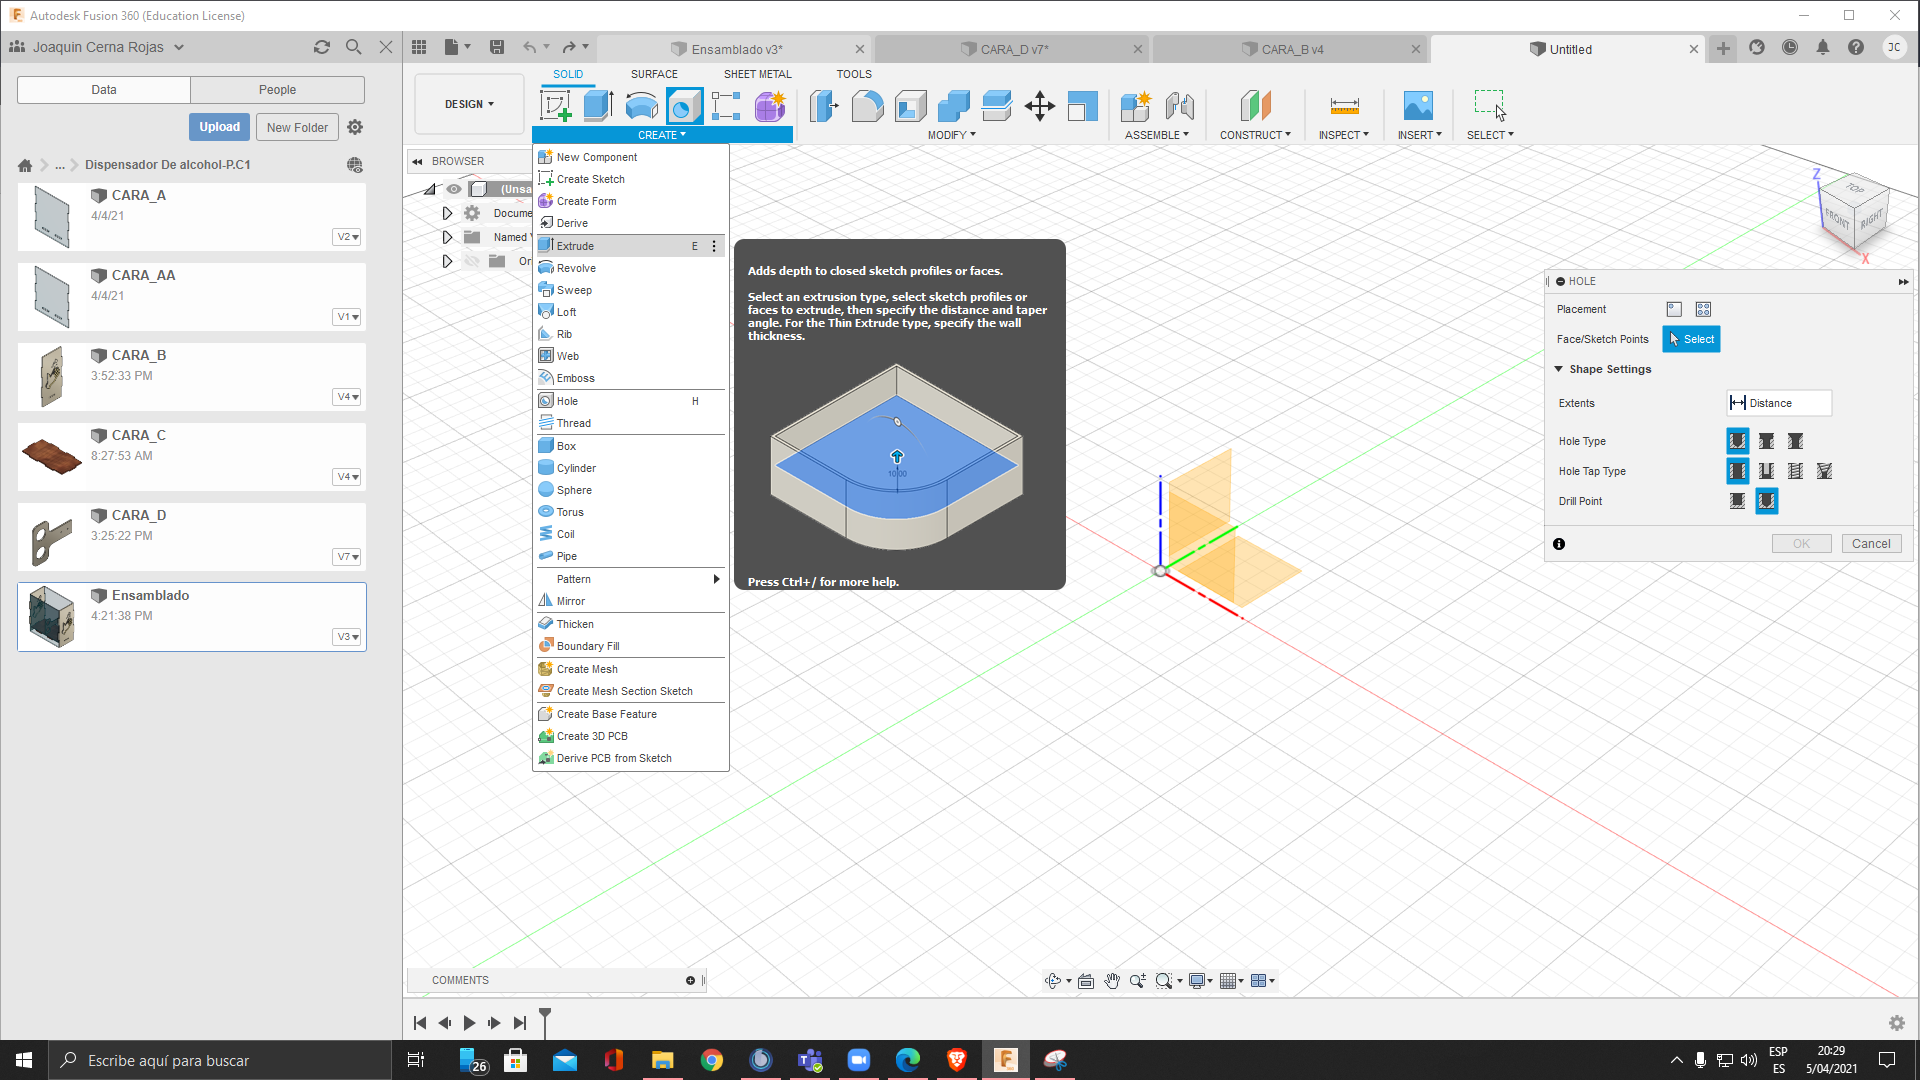
Task: Expand Document Settings in browser tree
Action: [x=447, y=213]
